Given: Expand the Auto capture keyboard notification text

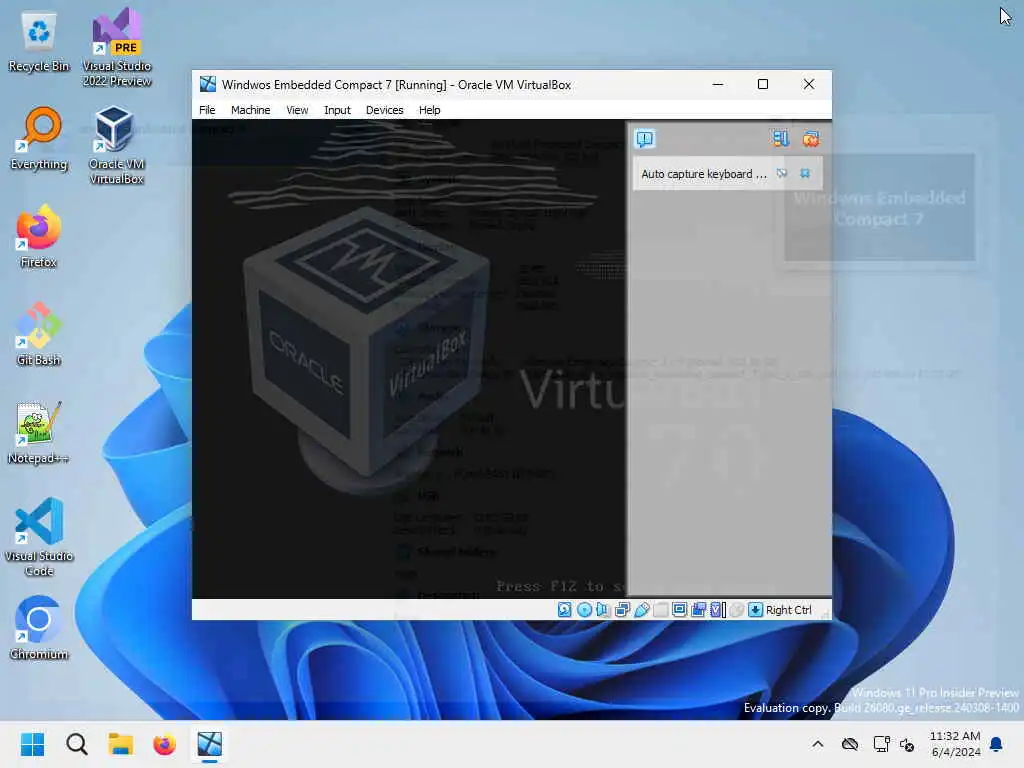Looking at the screenshot, I should [704, 174].
